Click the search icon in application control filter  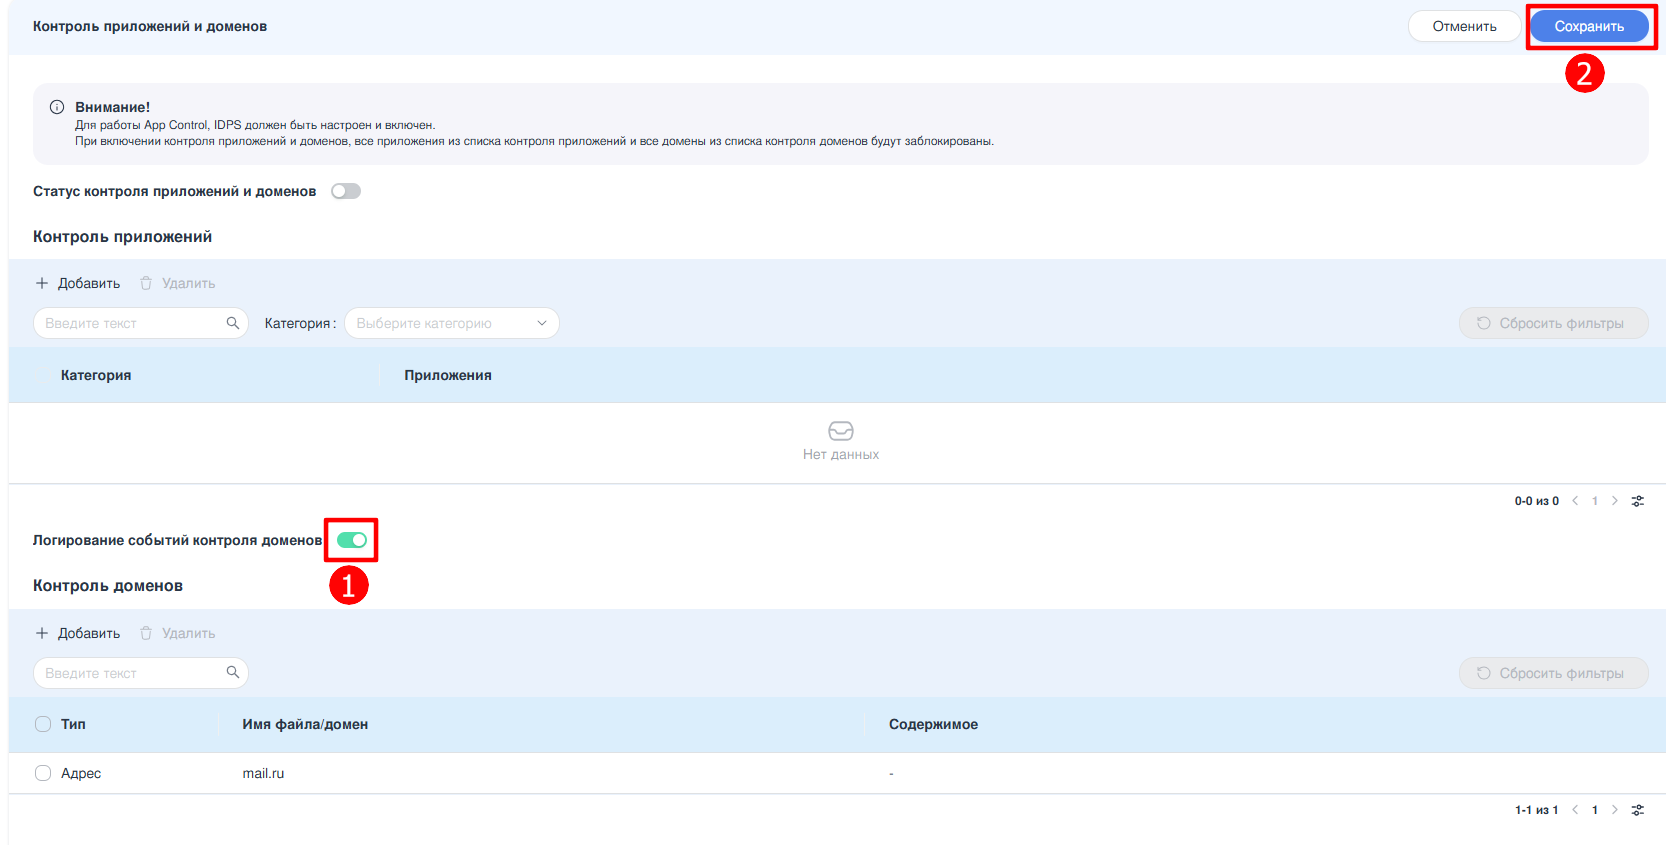click(232, 323)
